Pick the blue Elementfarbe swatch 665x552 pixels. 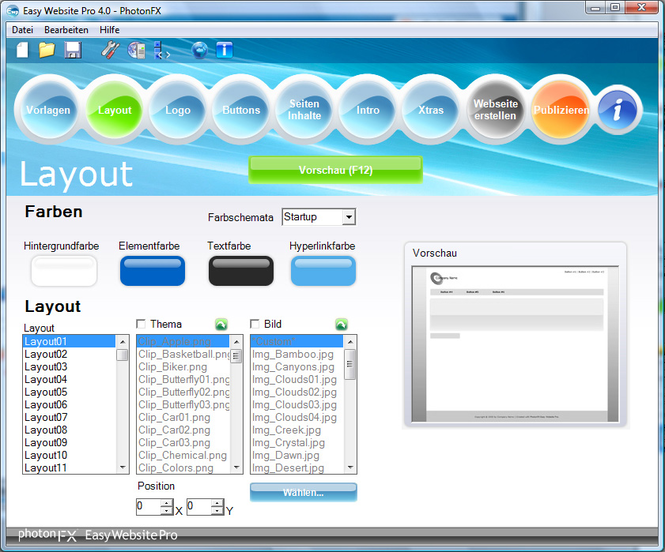(152, 270)
